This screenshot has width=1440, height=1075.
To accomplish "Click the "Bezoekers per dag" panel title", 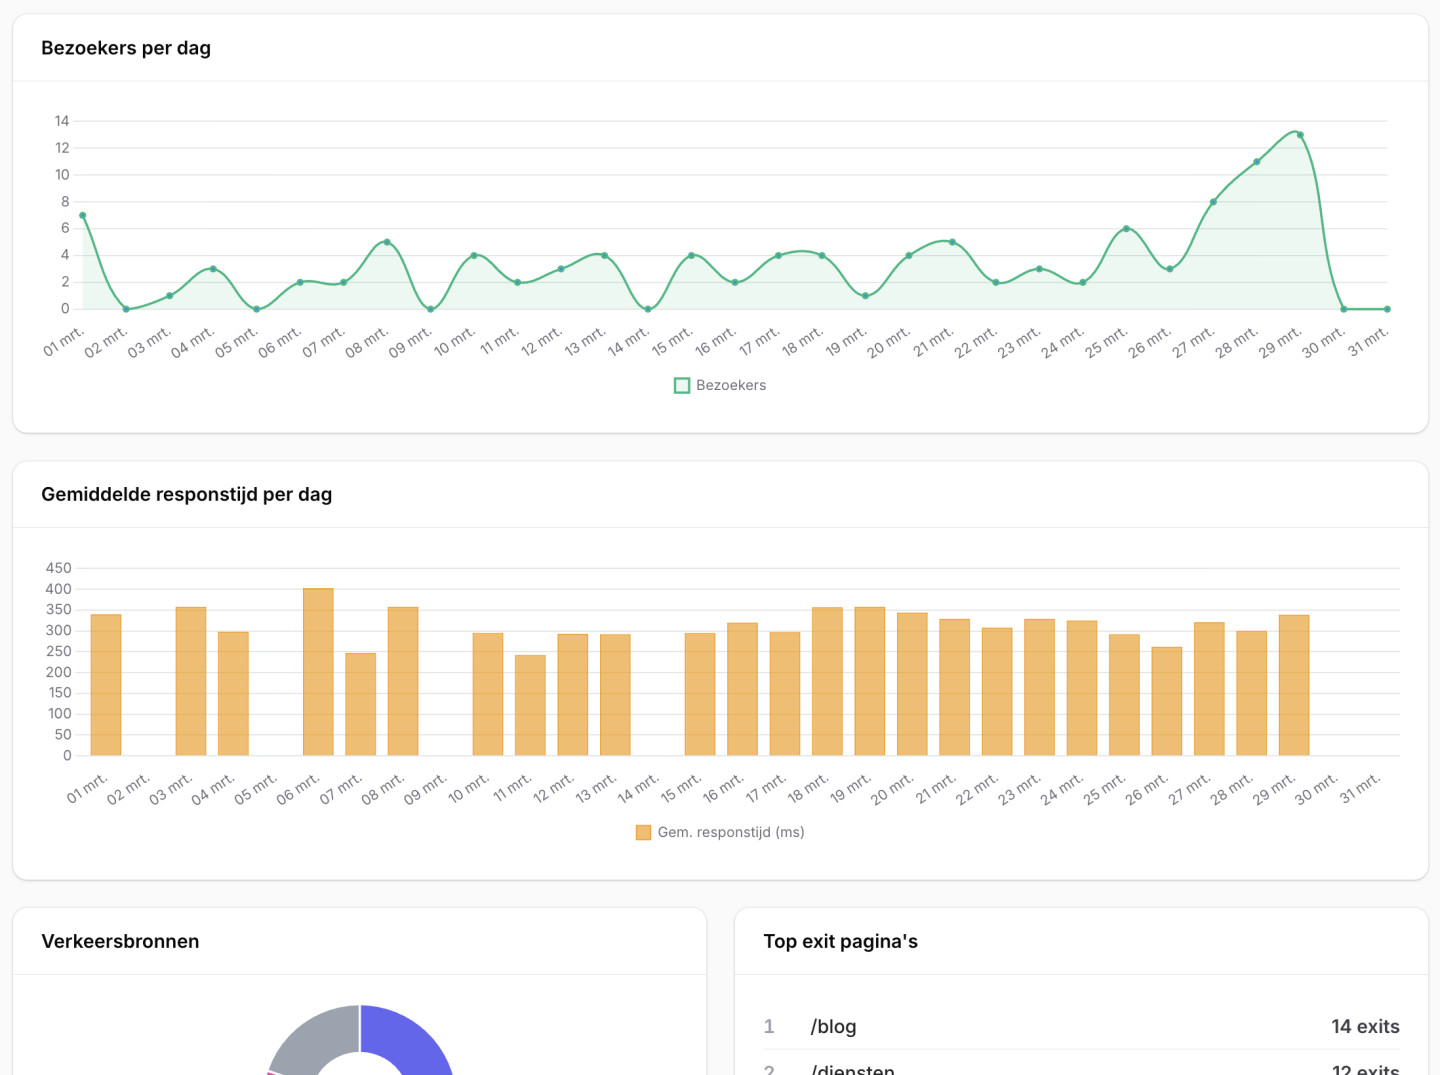I will click(125, 48).
